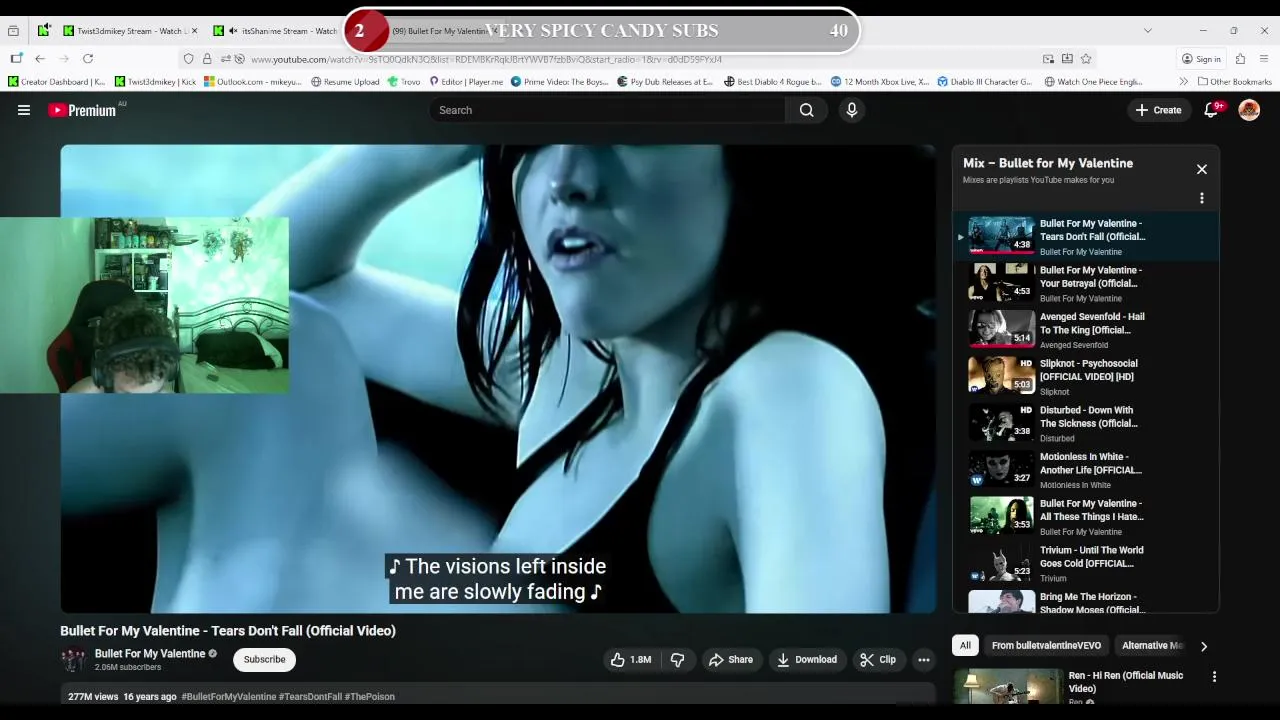This screenshot has height=720, width=1280.
Task: Click the autoplay blocked icon in address bar
Action: pyautogui.click(x=240, y=59)
